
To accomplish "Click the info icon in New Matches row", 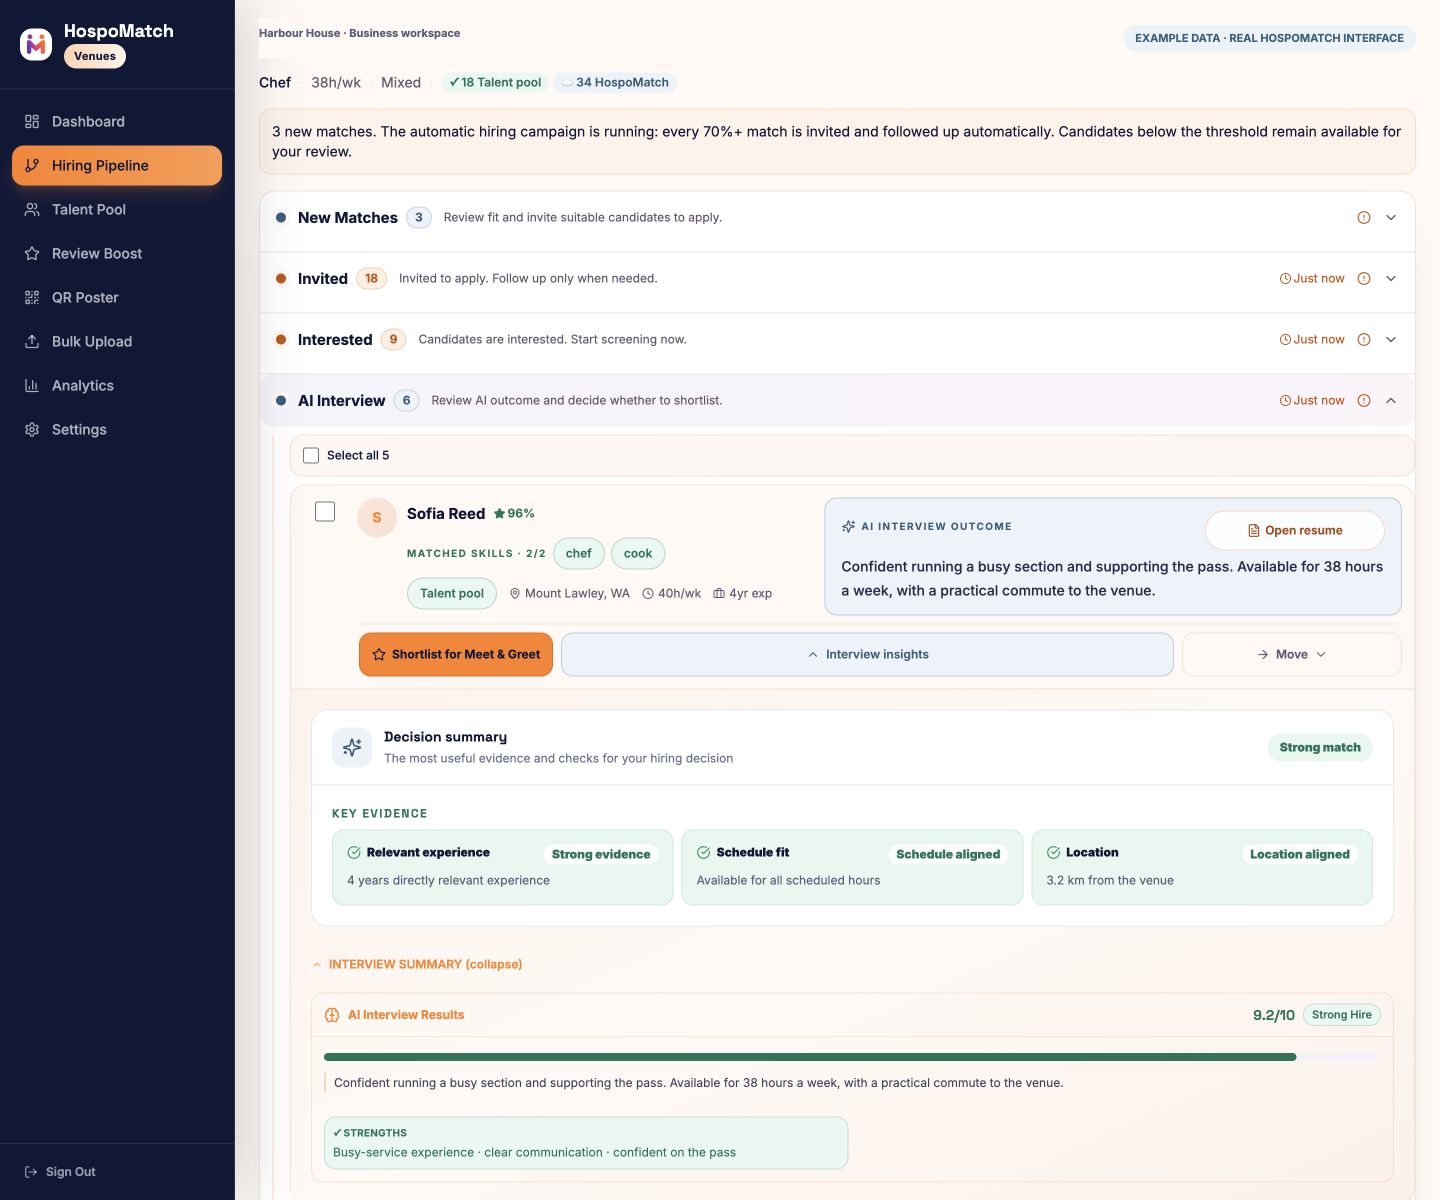I will (1364, 218).
